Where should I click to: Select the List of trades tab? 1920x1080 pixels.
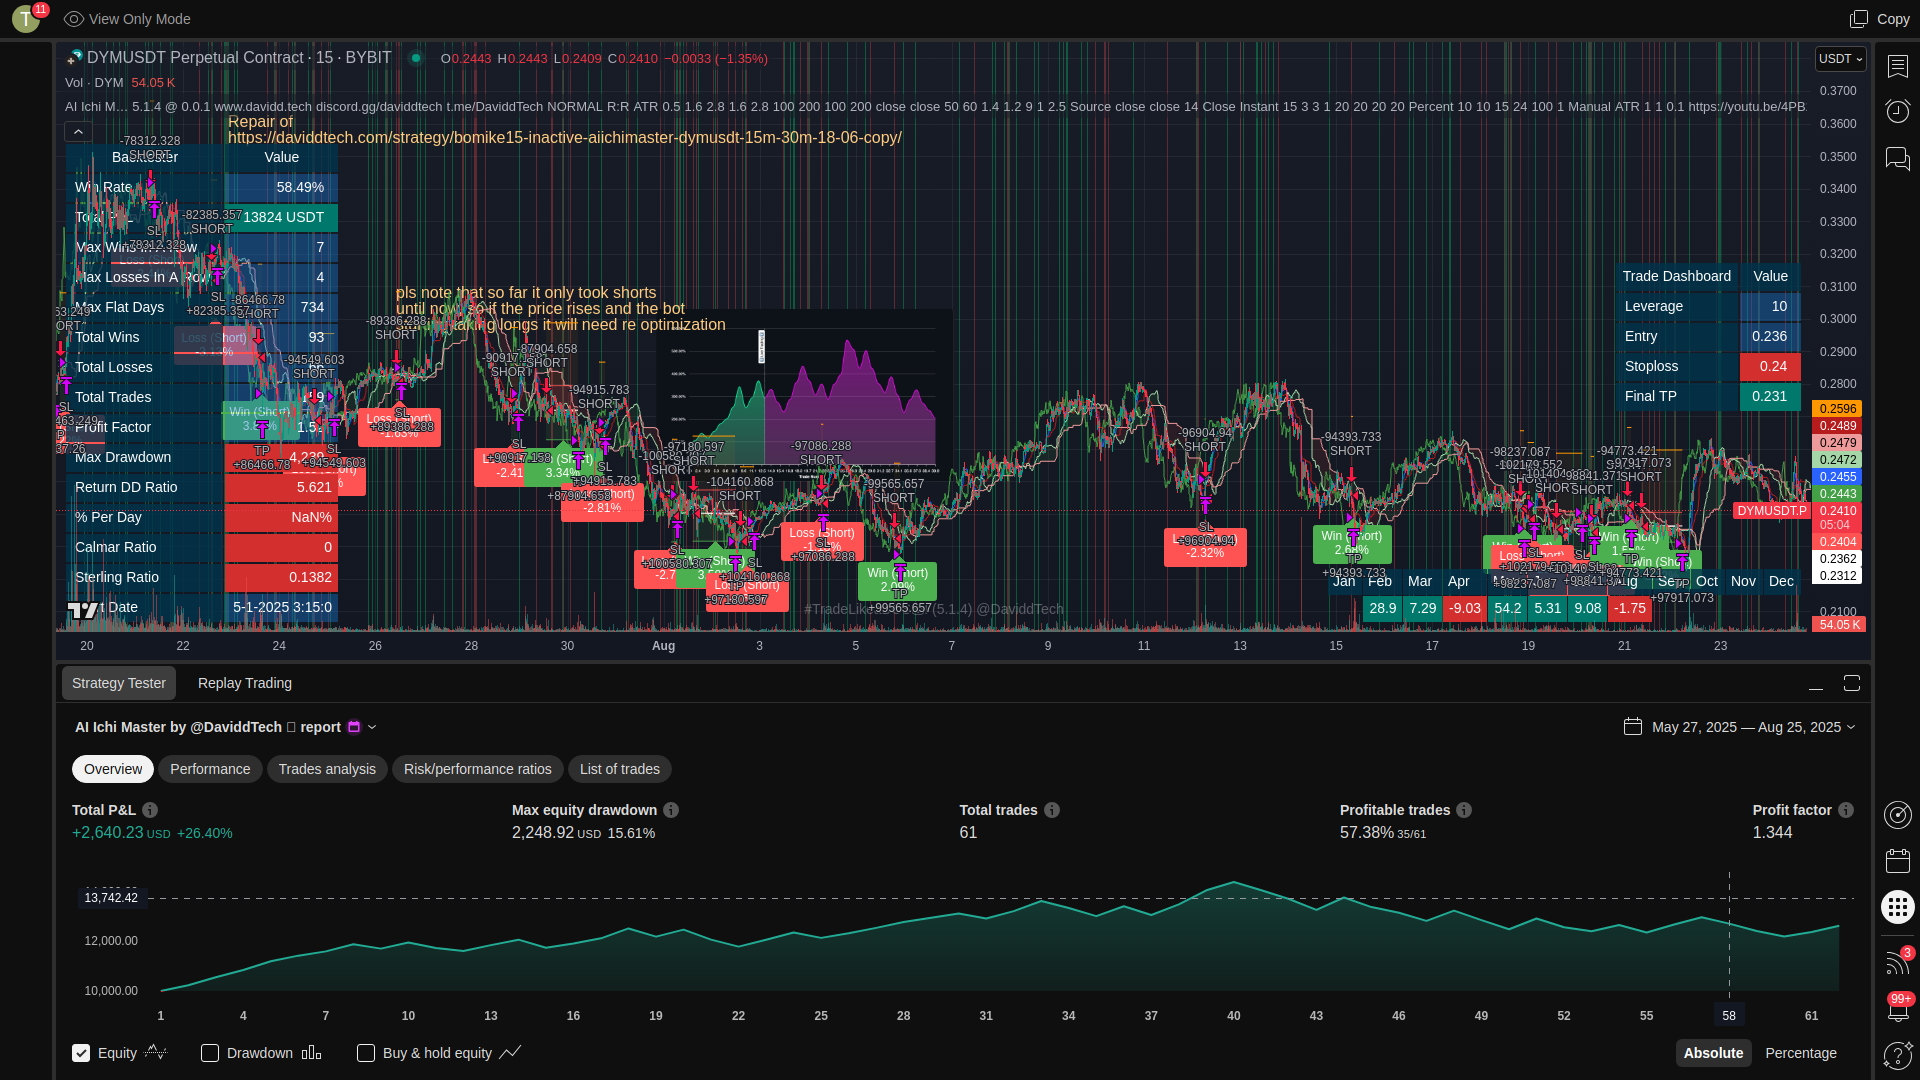(x=620, y=769)
